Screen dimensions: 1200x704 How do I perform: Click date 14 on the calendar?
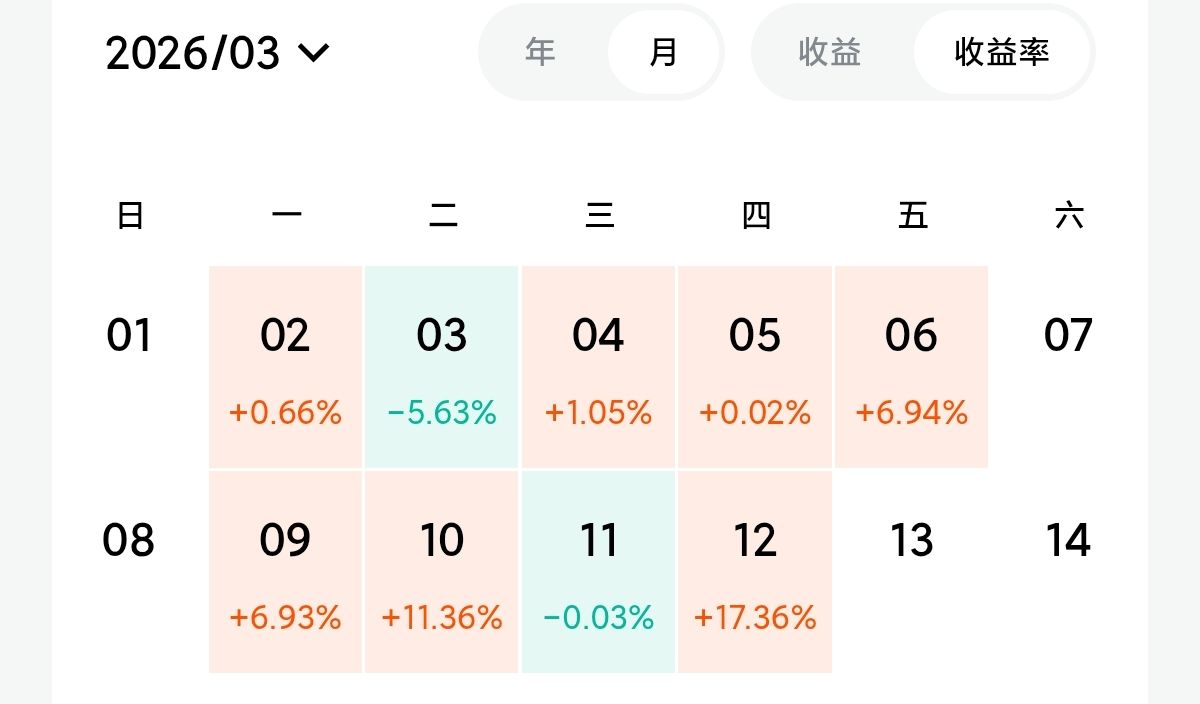click(x=1068, y=540)
